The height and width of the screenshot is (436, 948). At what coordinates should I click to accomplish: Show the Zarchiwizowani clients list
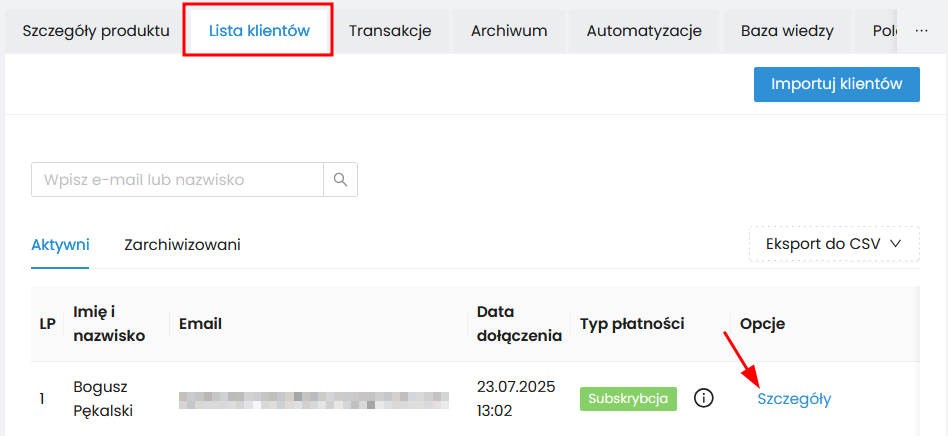point(182,244)
